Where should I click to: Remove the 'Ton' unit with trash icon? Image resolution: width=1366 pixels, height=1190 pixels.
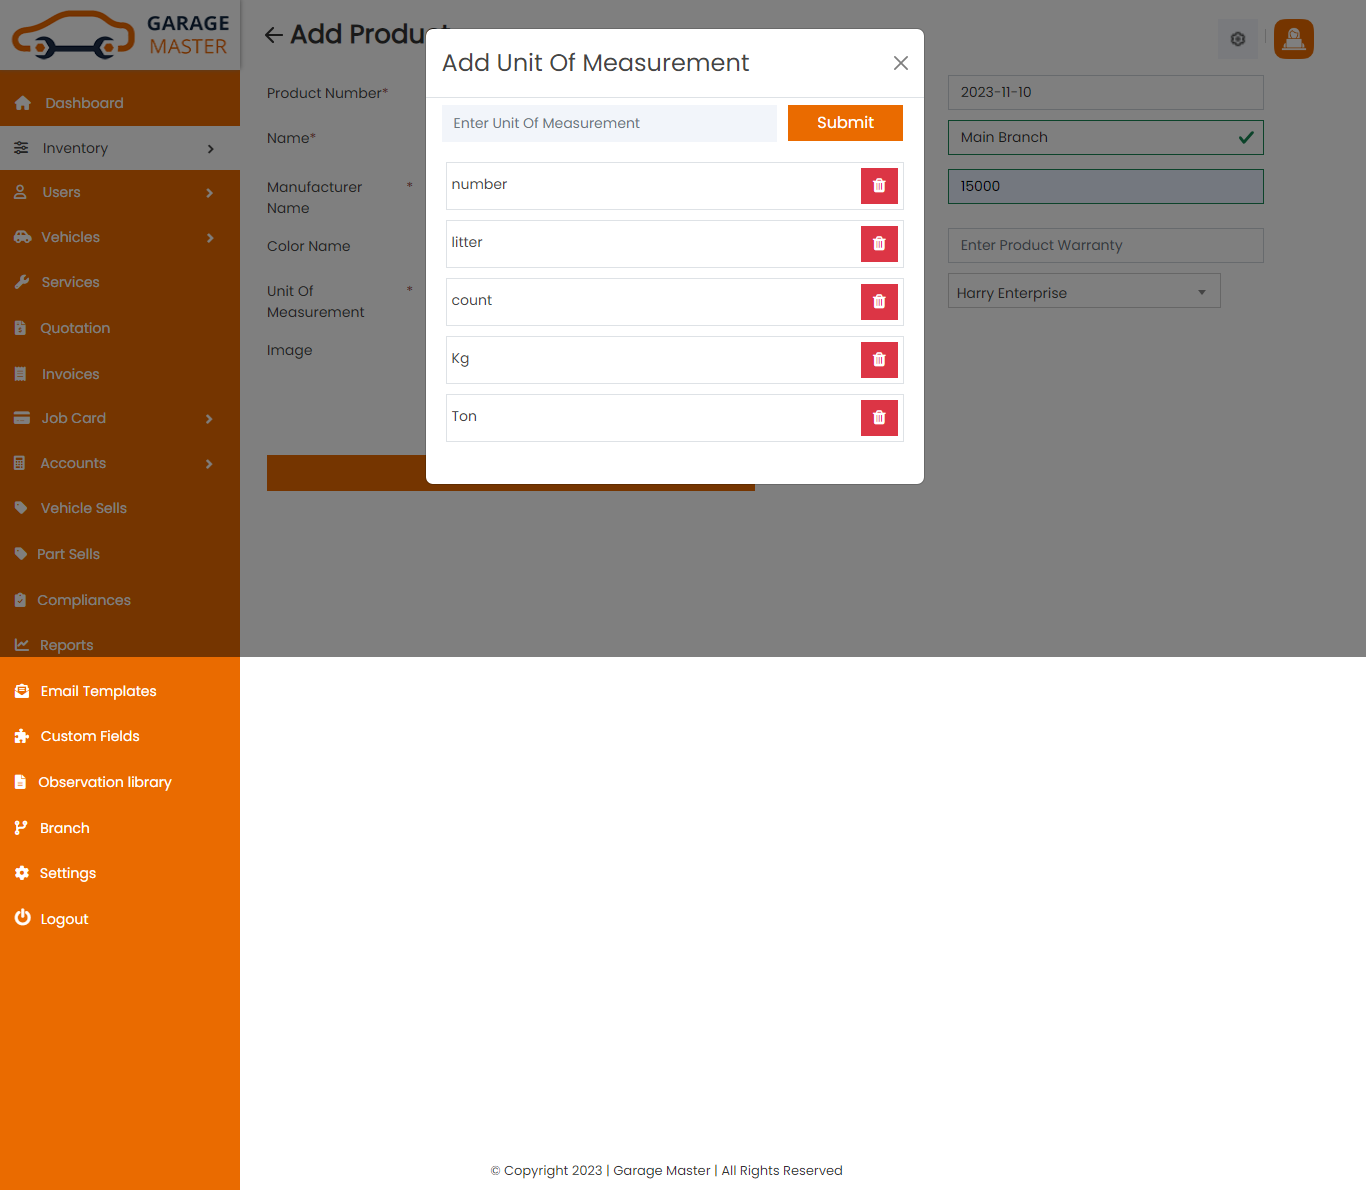pyautogui.click(x=879, y=418)
